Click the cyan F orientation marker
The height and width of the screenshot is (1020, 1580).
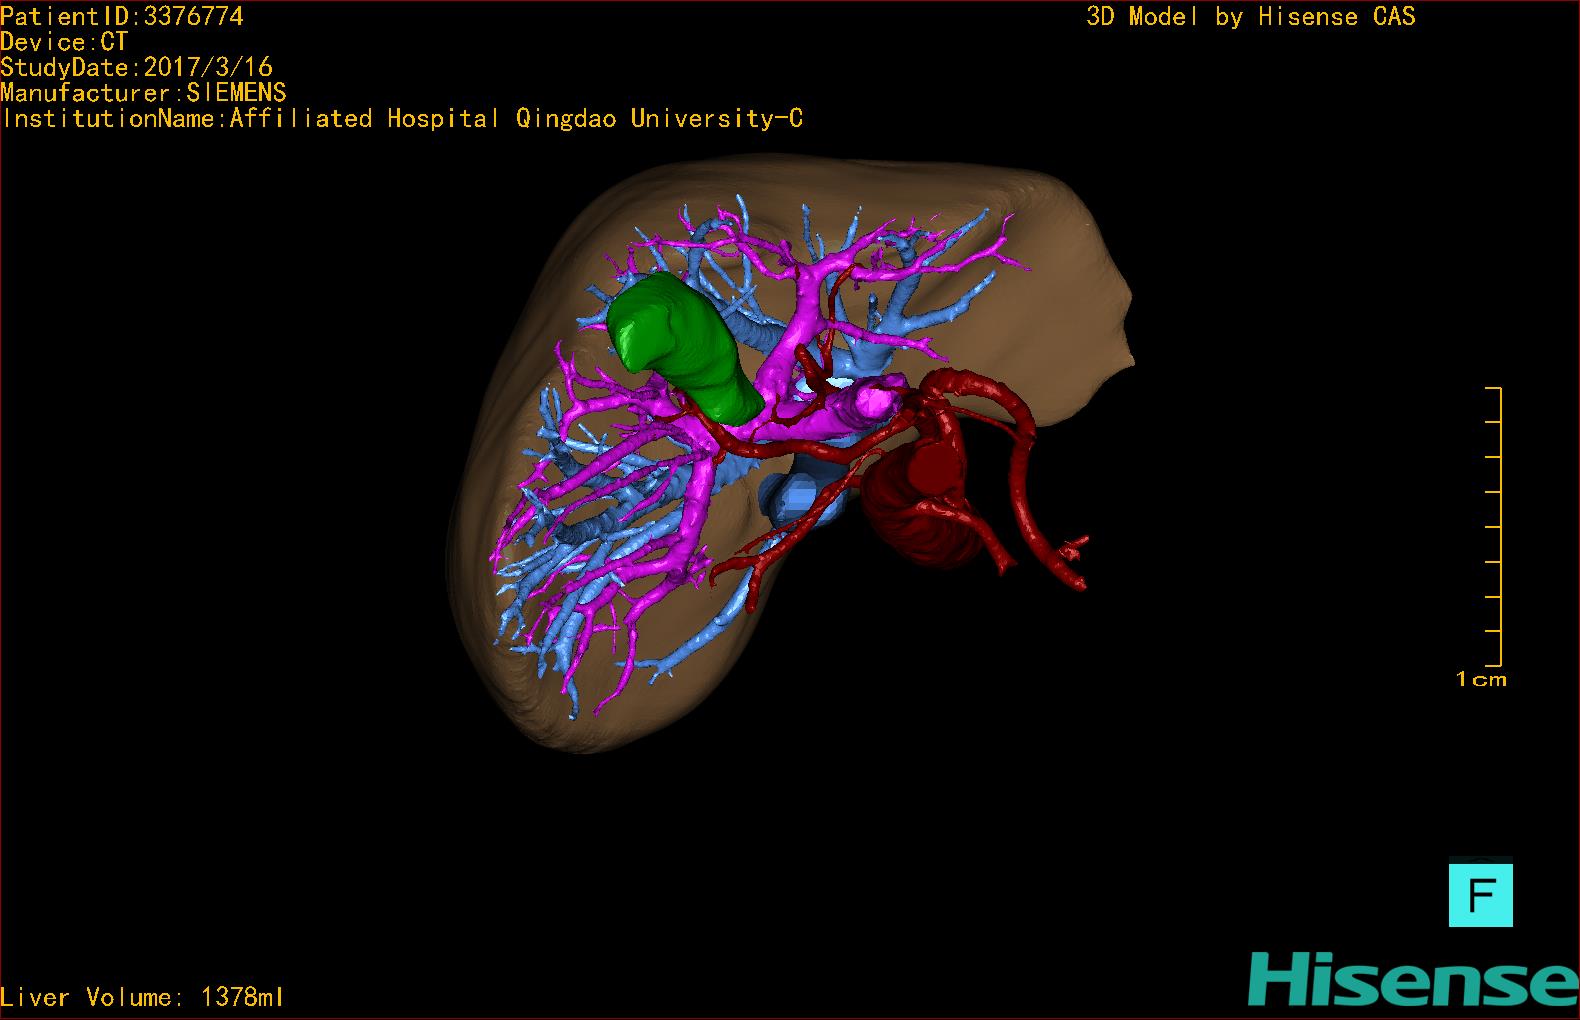click(x=1480, y=895)
